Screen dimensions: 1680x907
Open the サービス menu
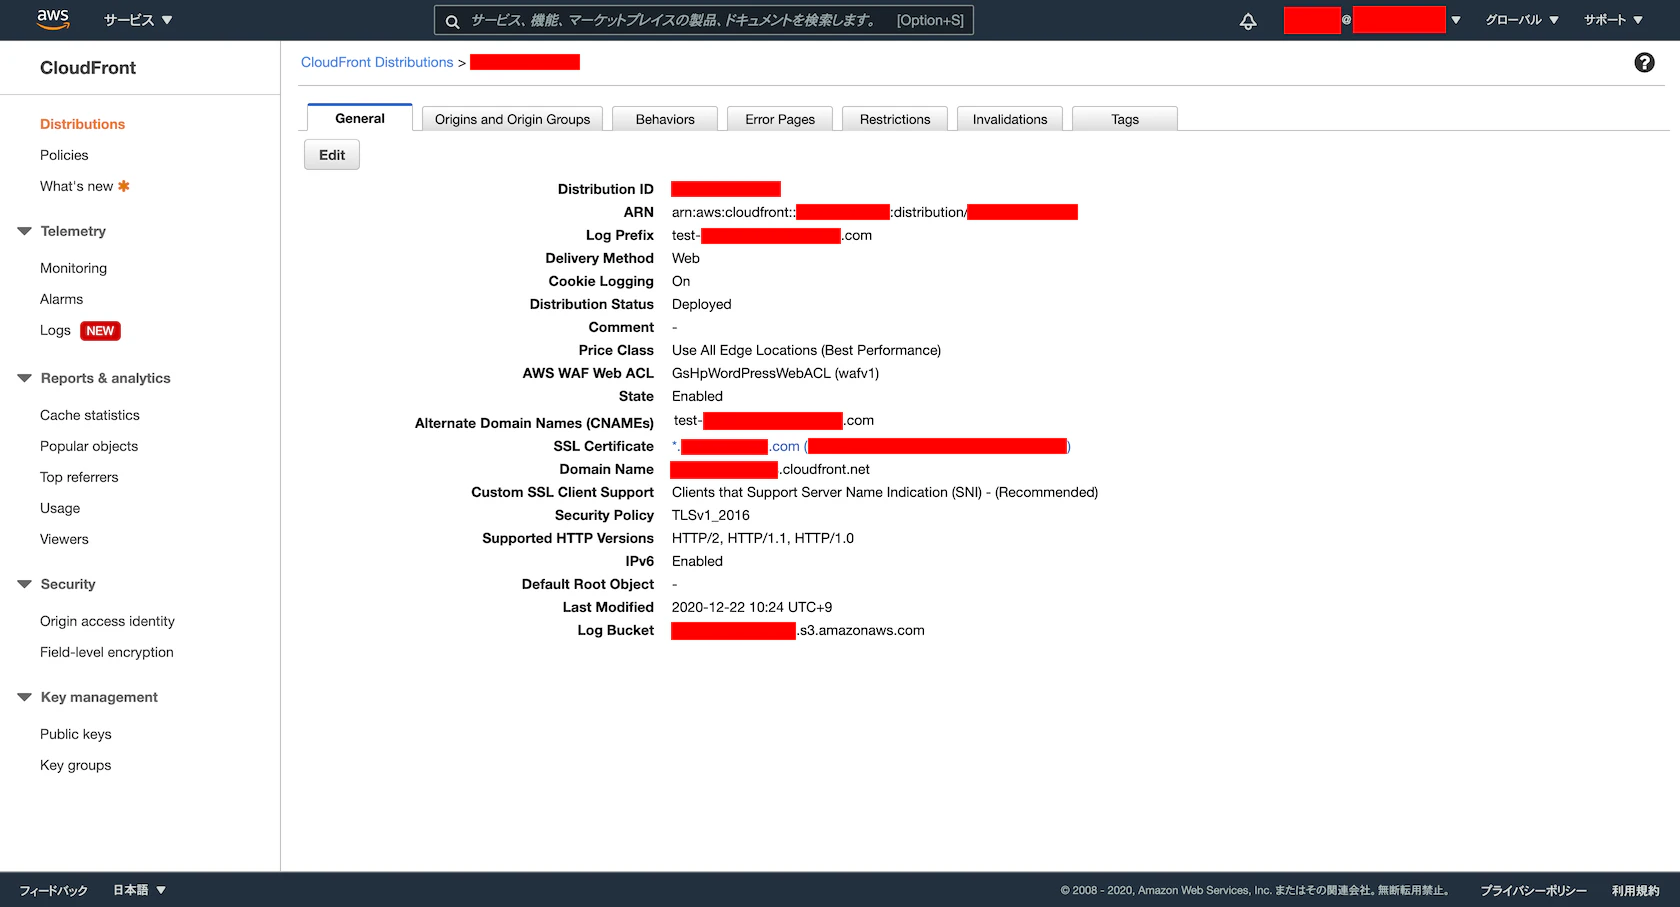coord(137,19)
